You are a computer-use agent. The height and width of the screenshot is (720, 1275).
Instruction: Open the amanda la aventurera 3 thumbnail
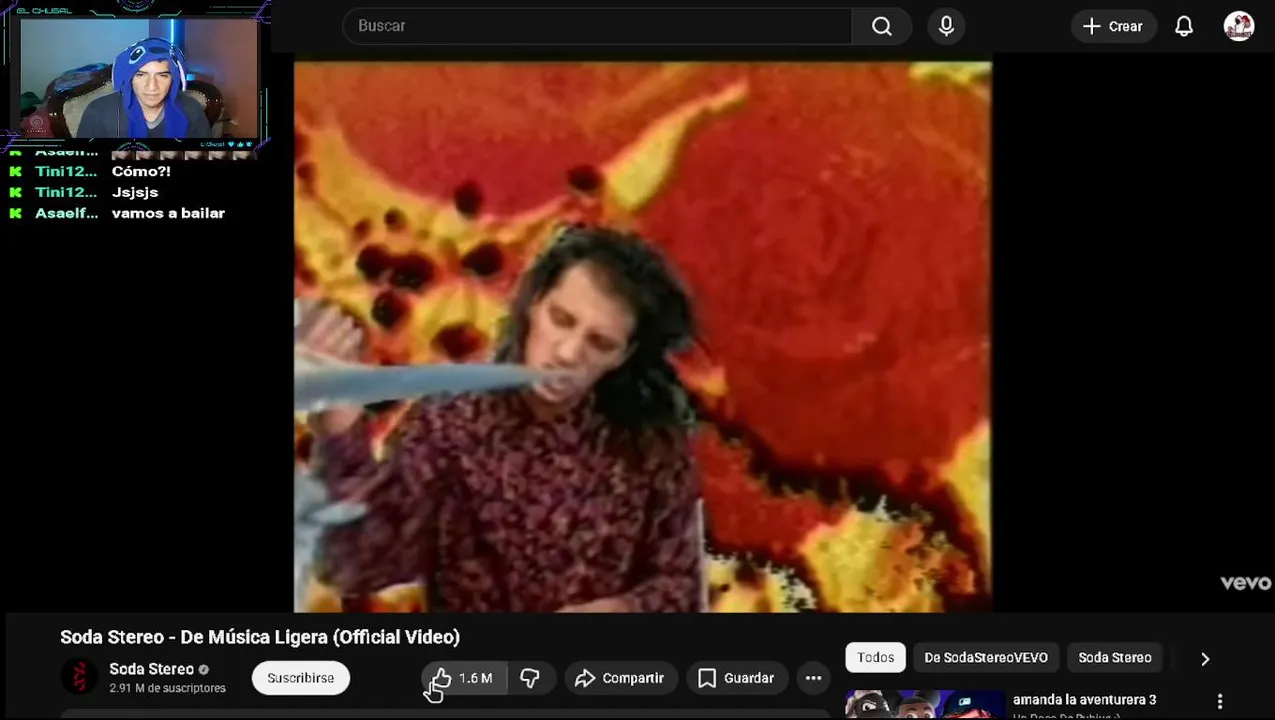click(925, 705)
